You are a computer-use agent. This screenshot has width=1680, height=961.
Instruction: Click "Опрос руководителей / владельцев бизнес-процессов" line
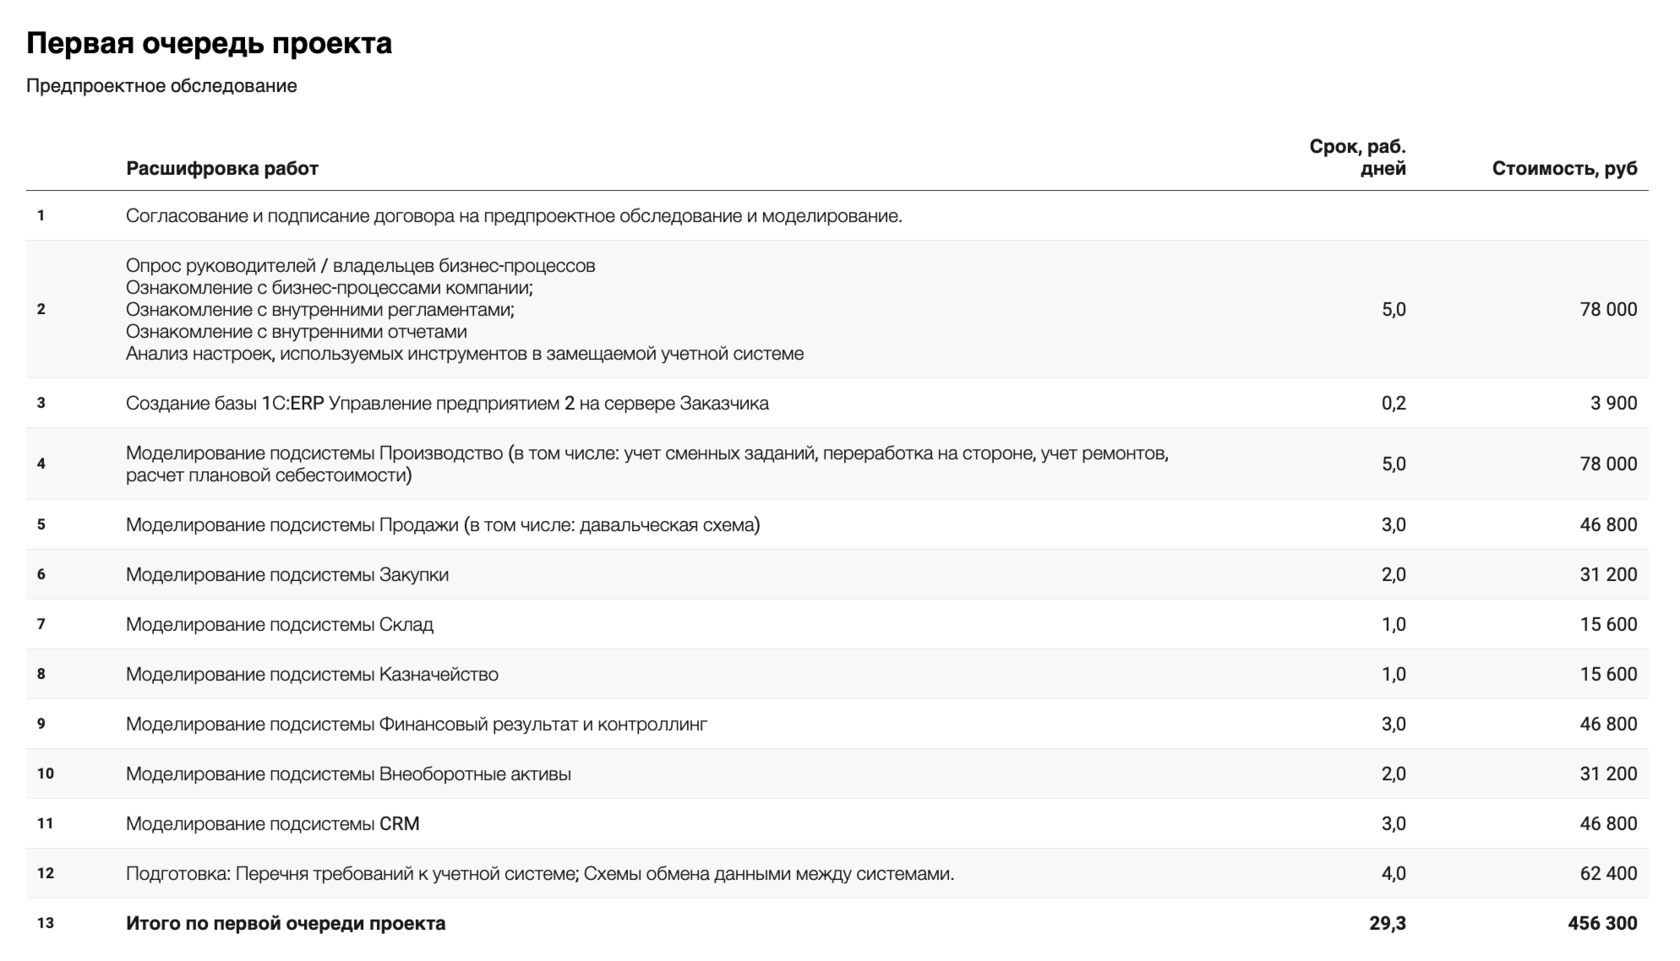[x=360, y=266]
